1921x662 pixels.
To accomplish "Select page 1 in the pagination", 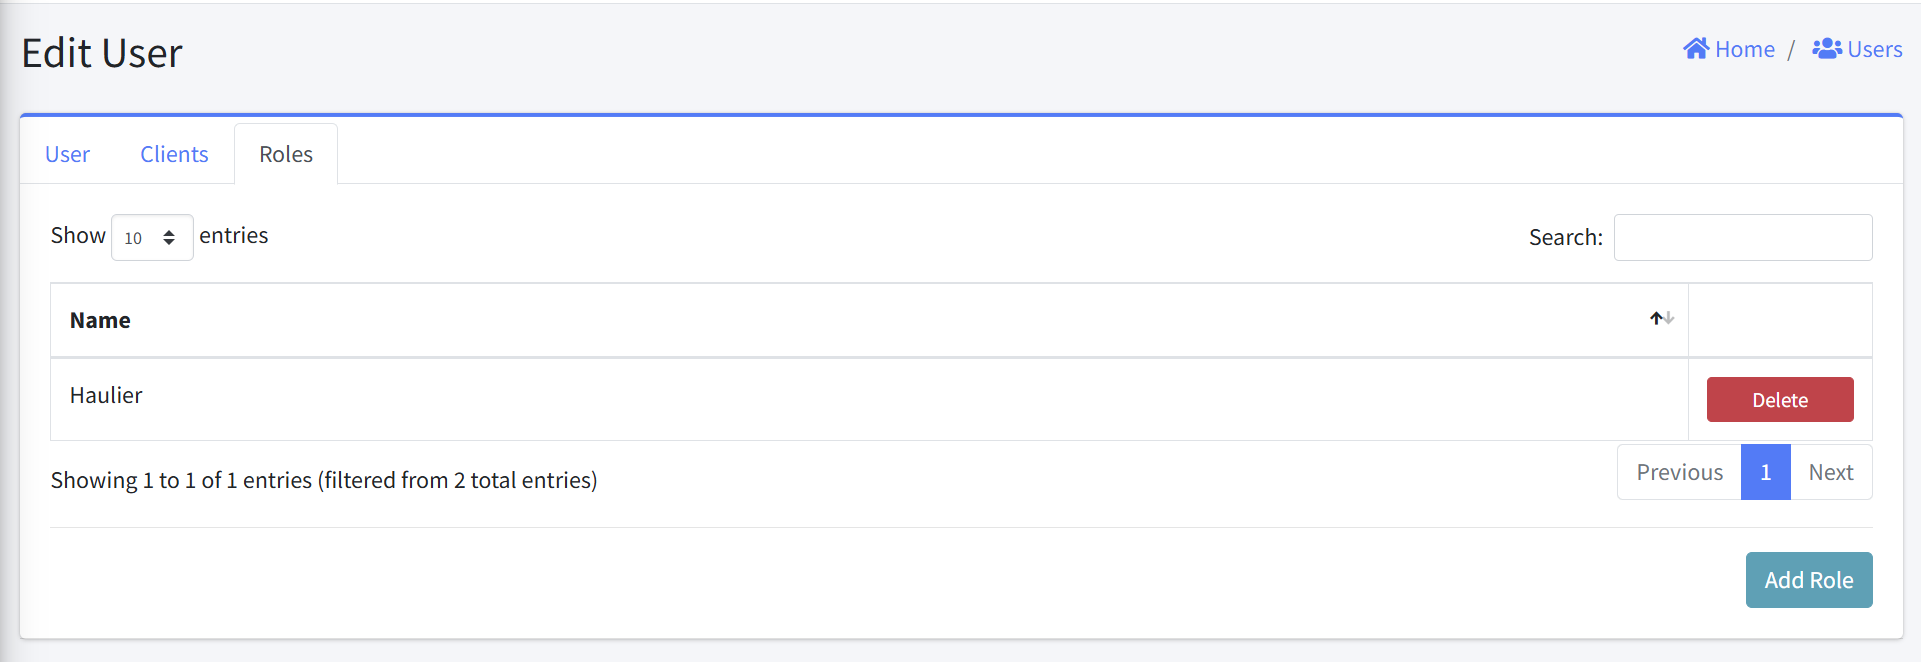I will click(x=1766, y=472).
